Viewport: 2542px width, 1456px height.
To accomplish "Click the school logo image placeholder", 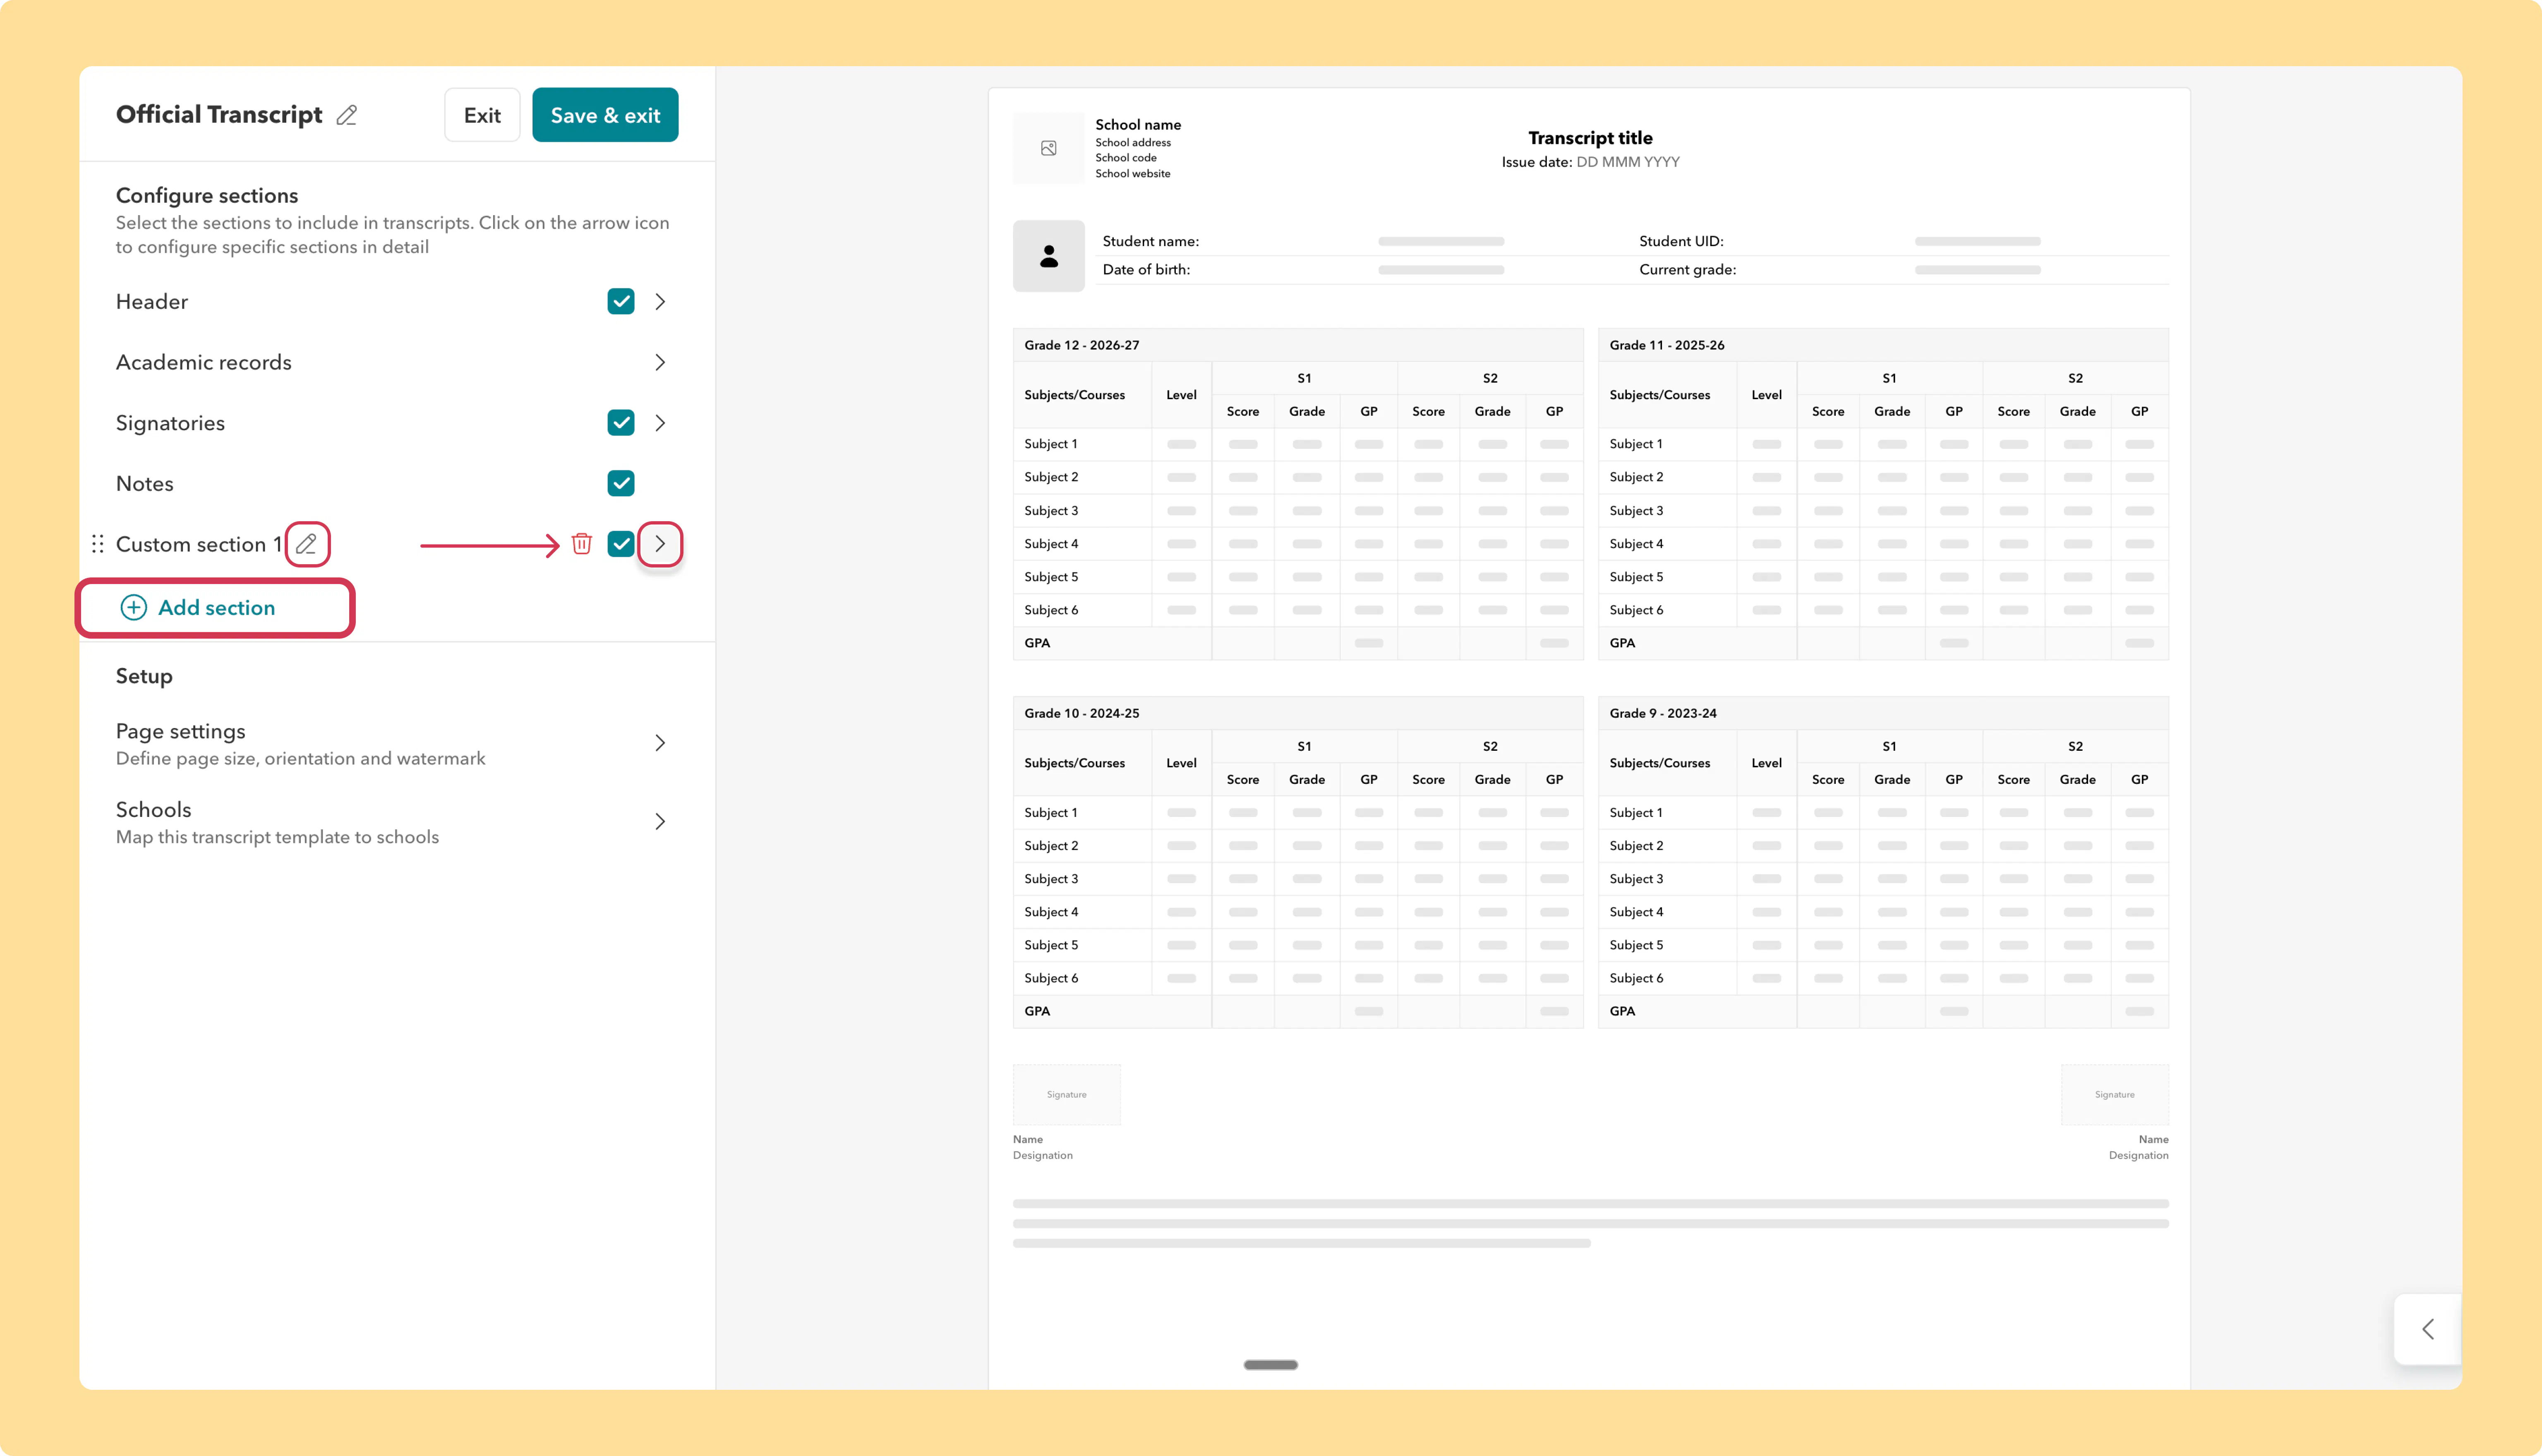I will coord(1049,148).
